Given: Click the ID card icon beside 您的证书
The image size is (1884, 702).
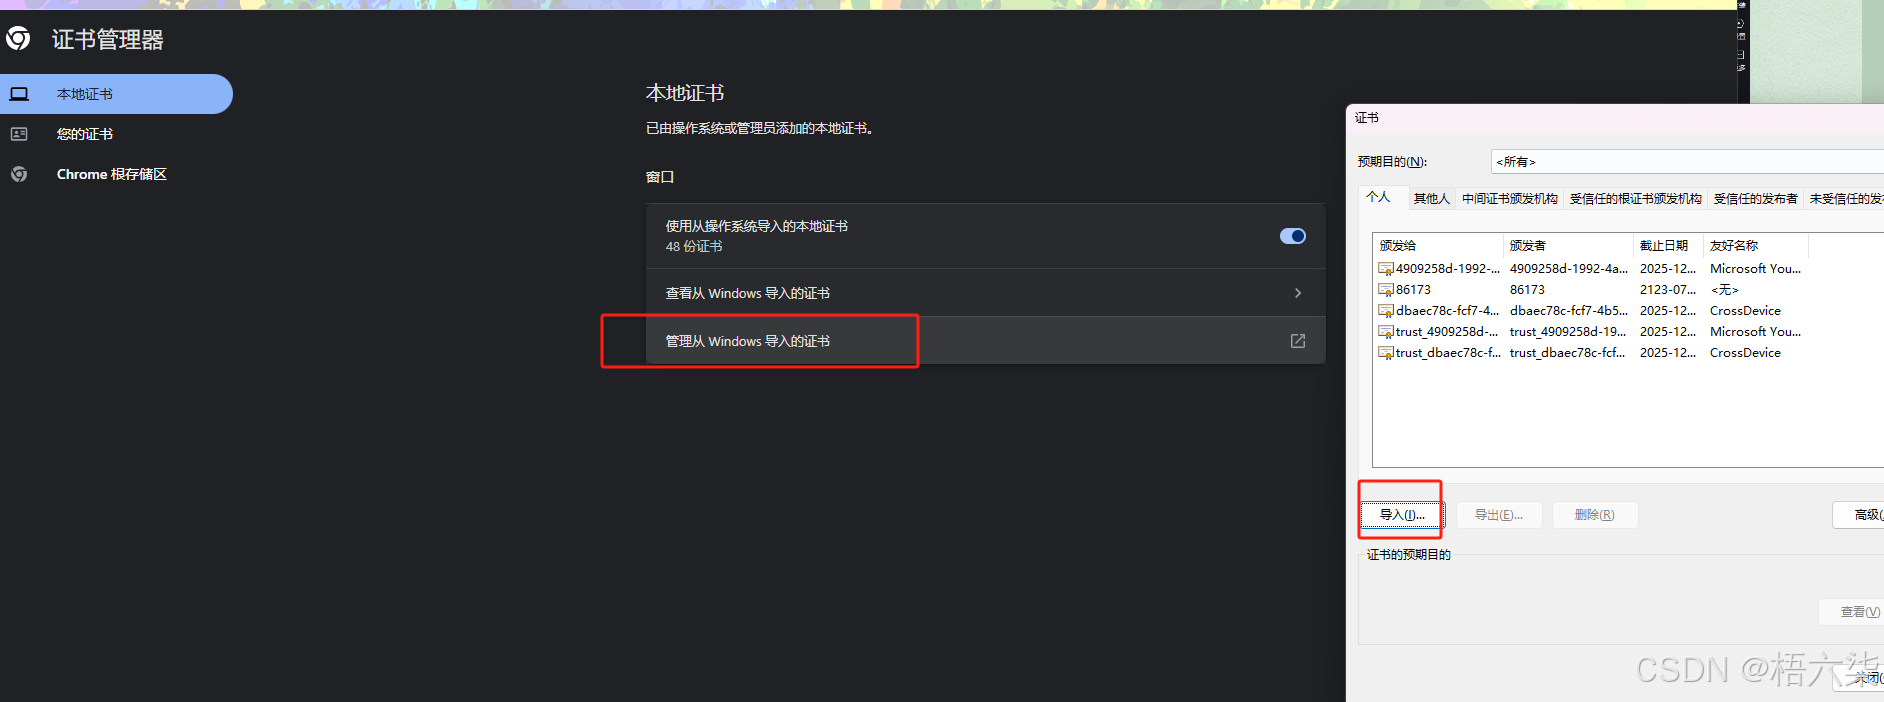Looking at the screenshot, I should pos(19,134).
